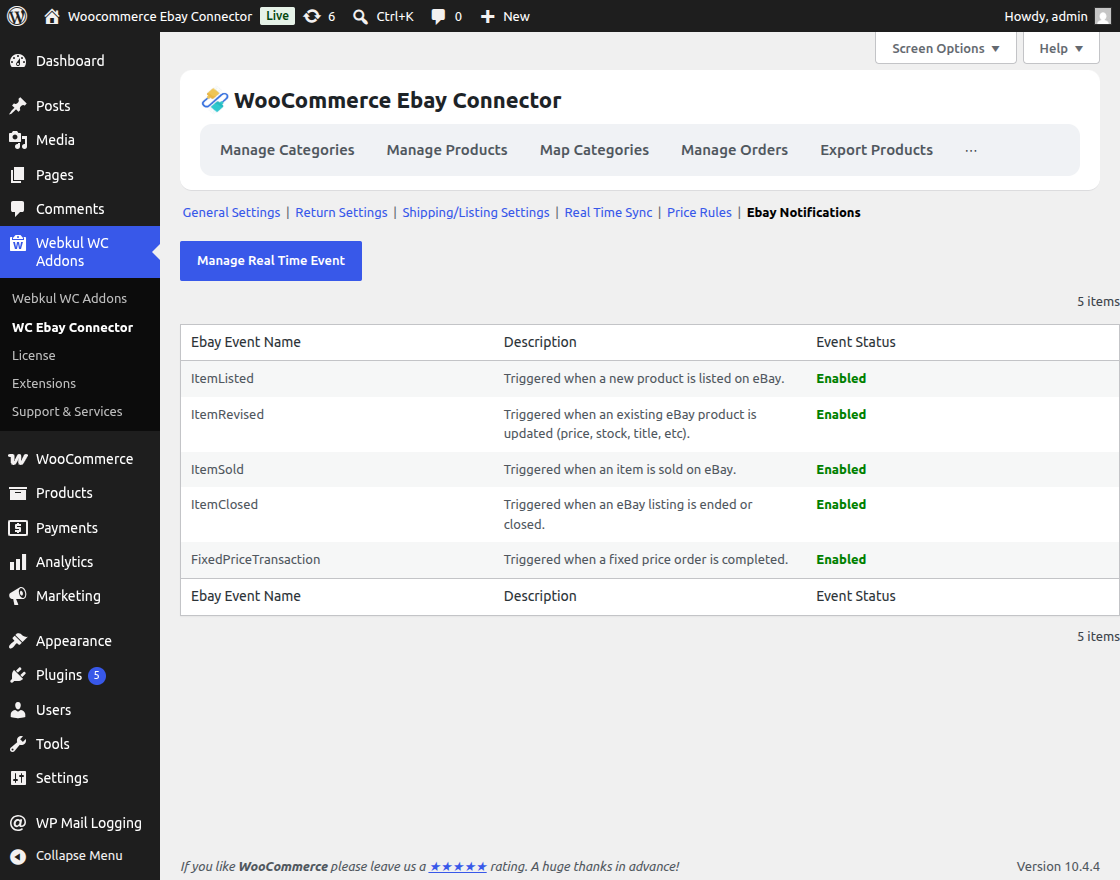This screenshot has height=880, width=1120.
Task: Open the Manage Products tab
Action: tap(447, 150)
